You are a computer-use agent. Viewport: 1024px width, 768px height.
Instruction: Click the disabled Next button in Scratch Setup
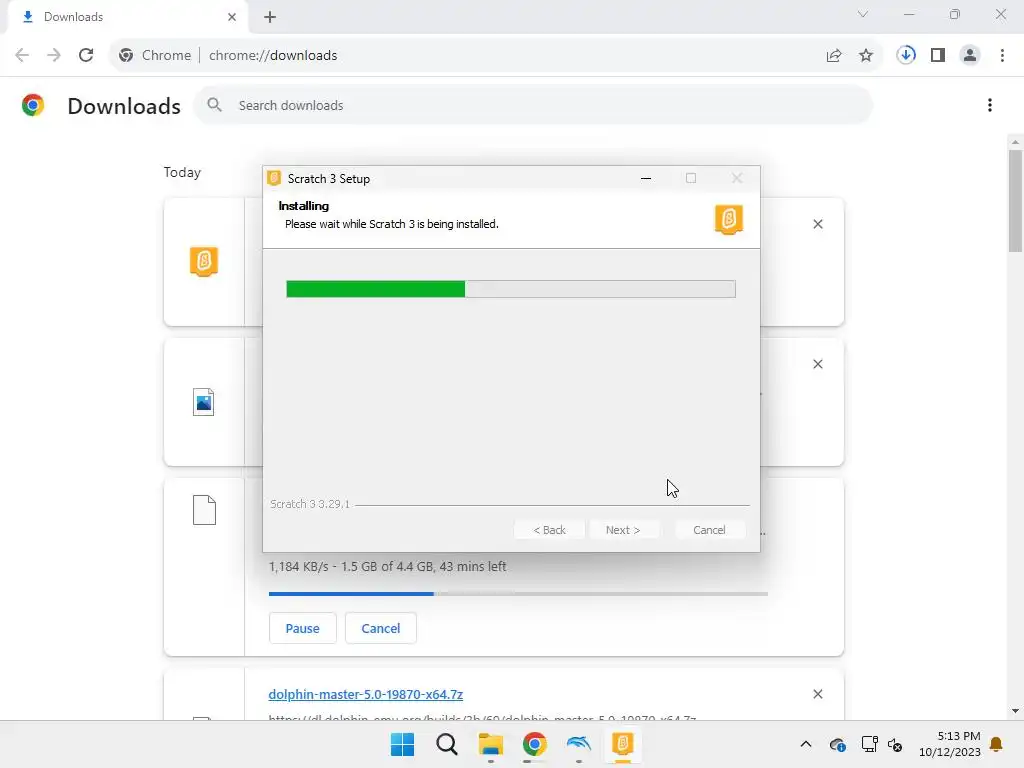point(623,530)
